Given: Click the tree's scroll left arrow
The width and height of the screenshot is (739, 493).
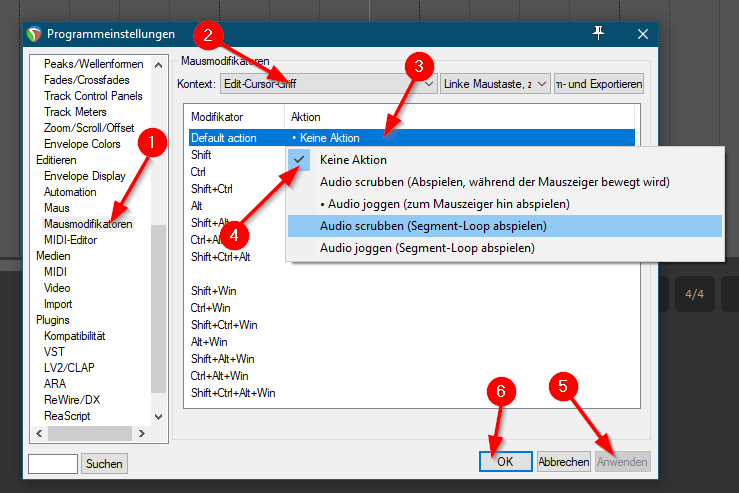Looking at the screenshot, I should pyautogui.click(x=39, y=433).
